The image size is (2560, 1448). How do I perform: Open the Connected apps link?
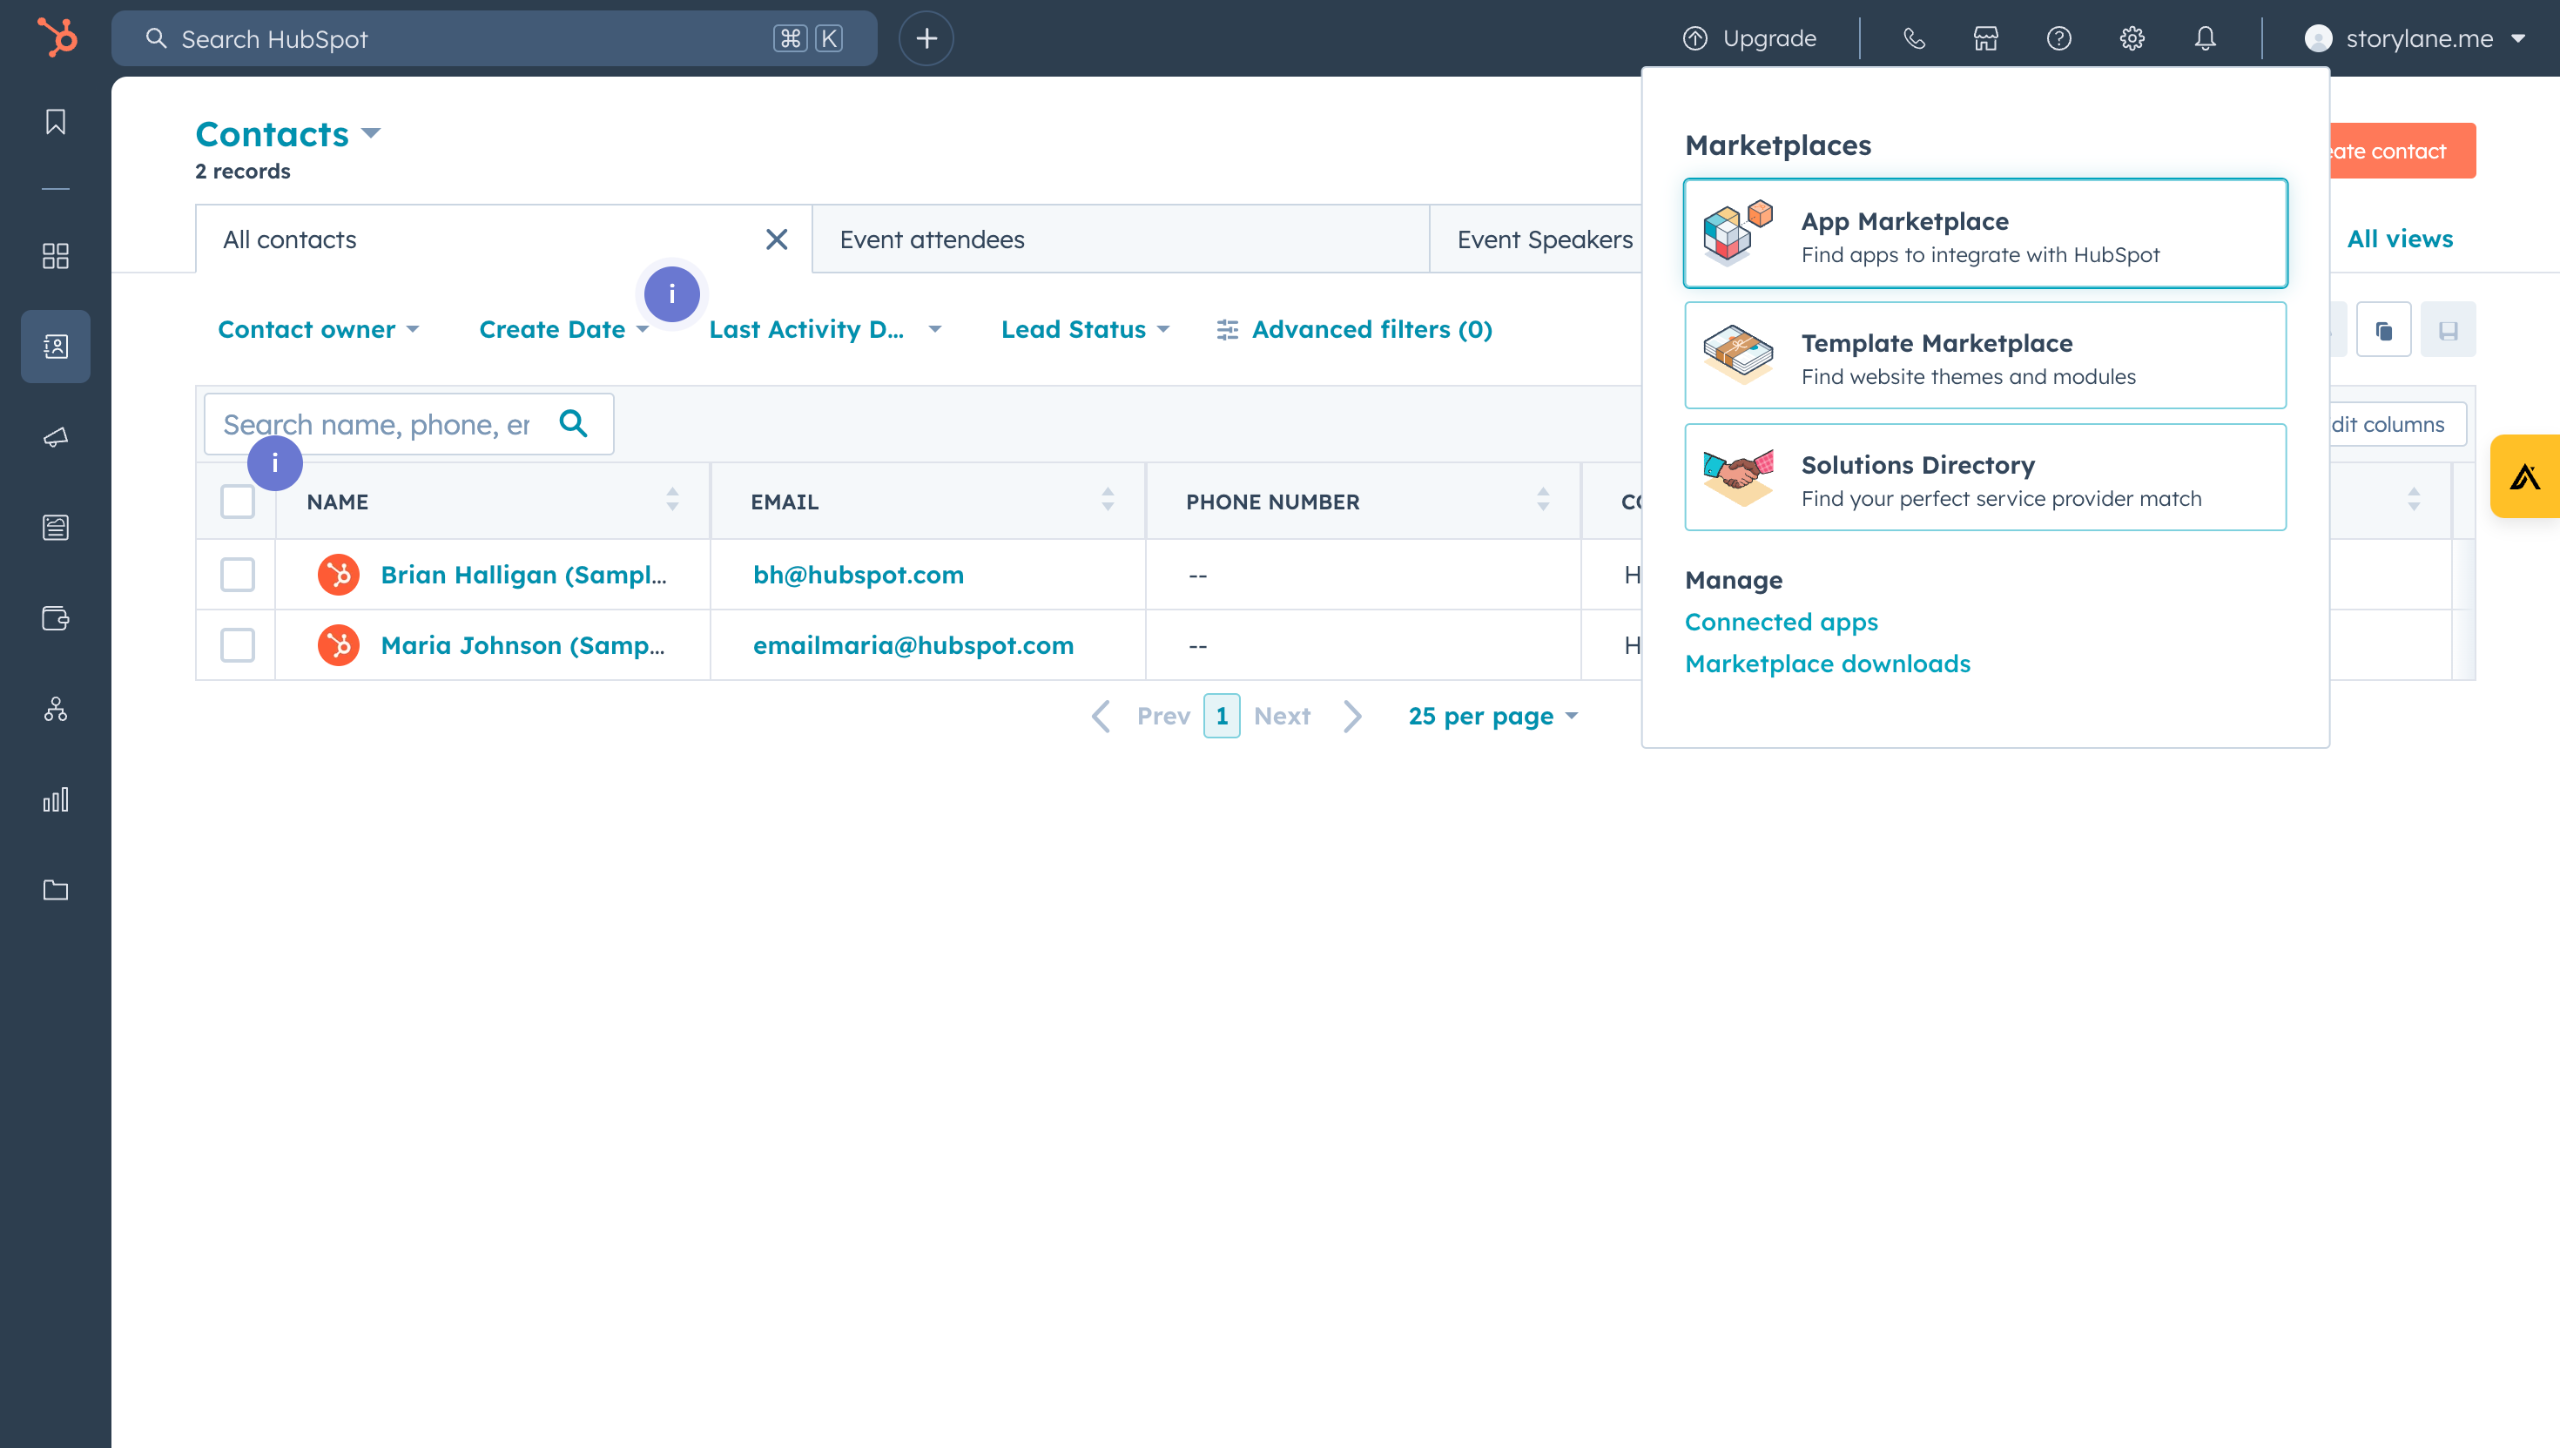[1781, 622]
